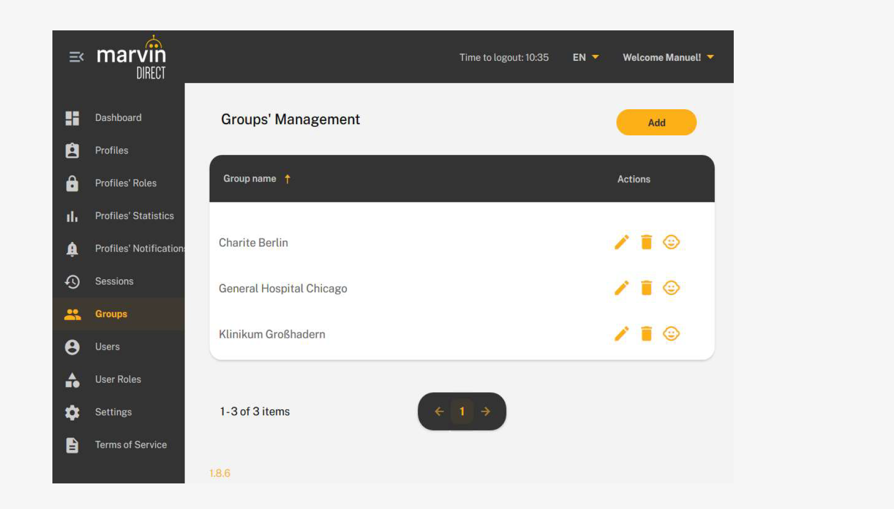
Task: Go to next page with right arrow
Action: click(x=486, y=412)
